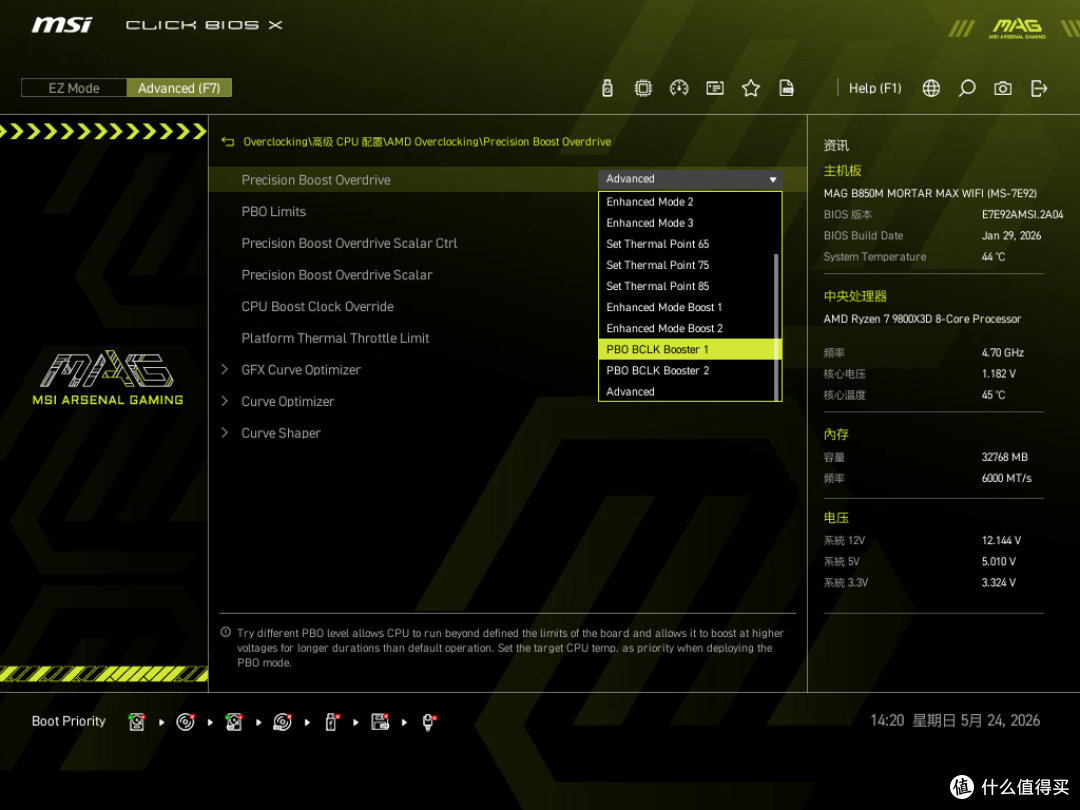This screenshot has width=1080, height=810.
Task: Select USB key boot priority icon
Action: 331,722
